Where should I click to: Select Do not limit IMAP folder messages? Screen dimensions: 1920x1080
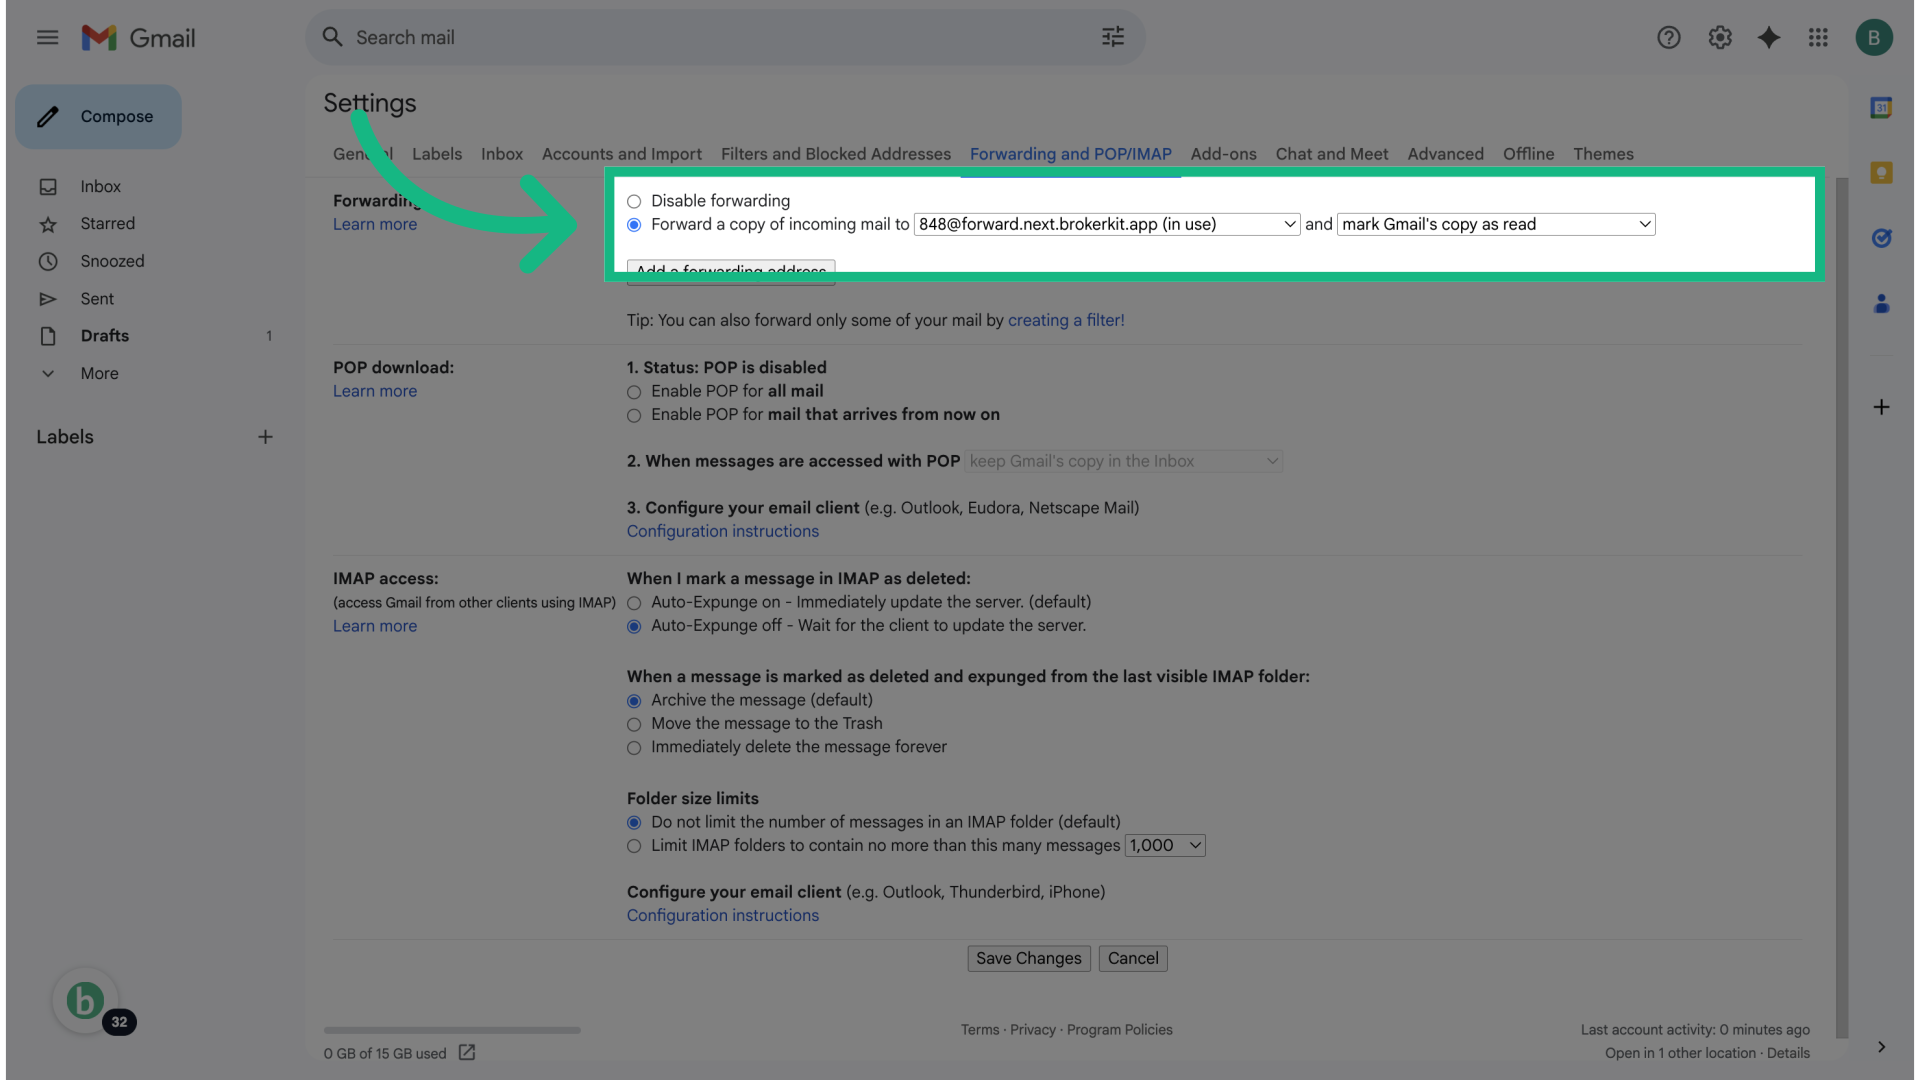pos(634,823)
